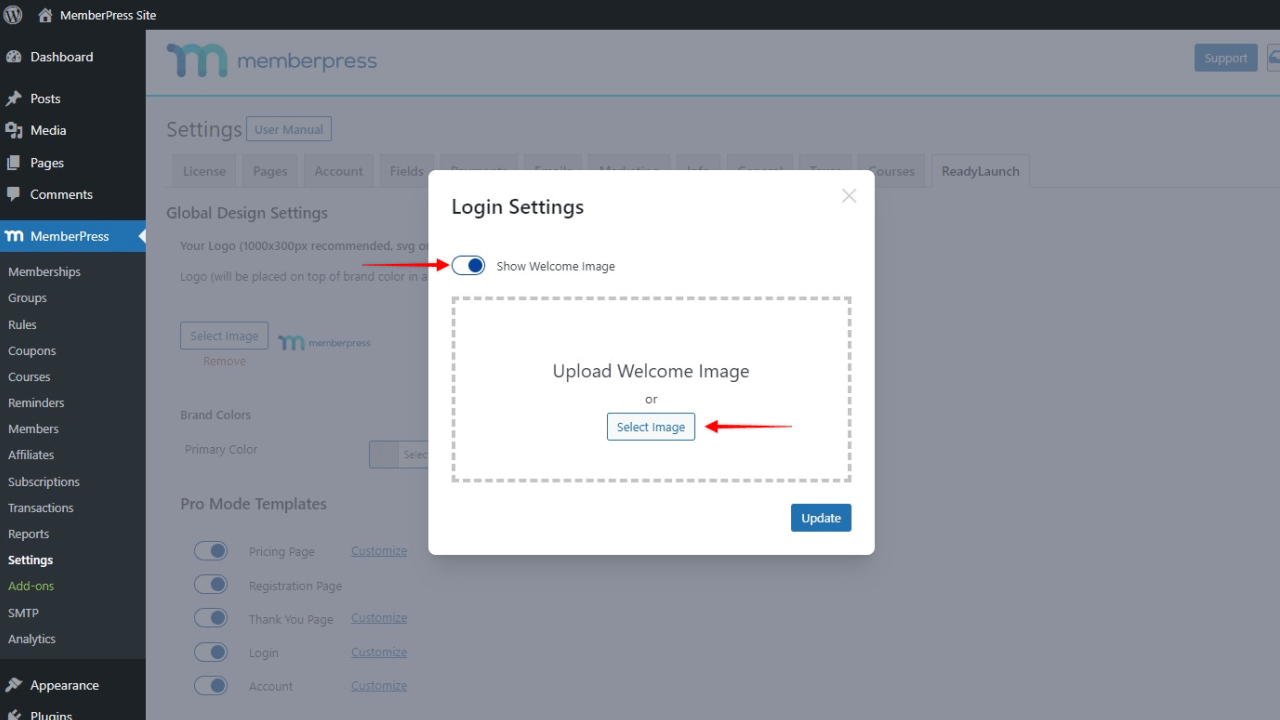This screenshot has width=1280, height=720.
Task: Click the Media library icon
Action: coord(14,131)
